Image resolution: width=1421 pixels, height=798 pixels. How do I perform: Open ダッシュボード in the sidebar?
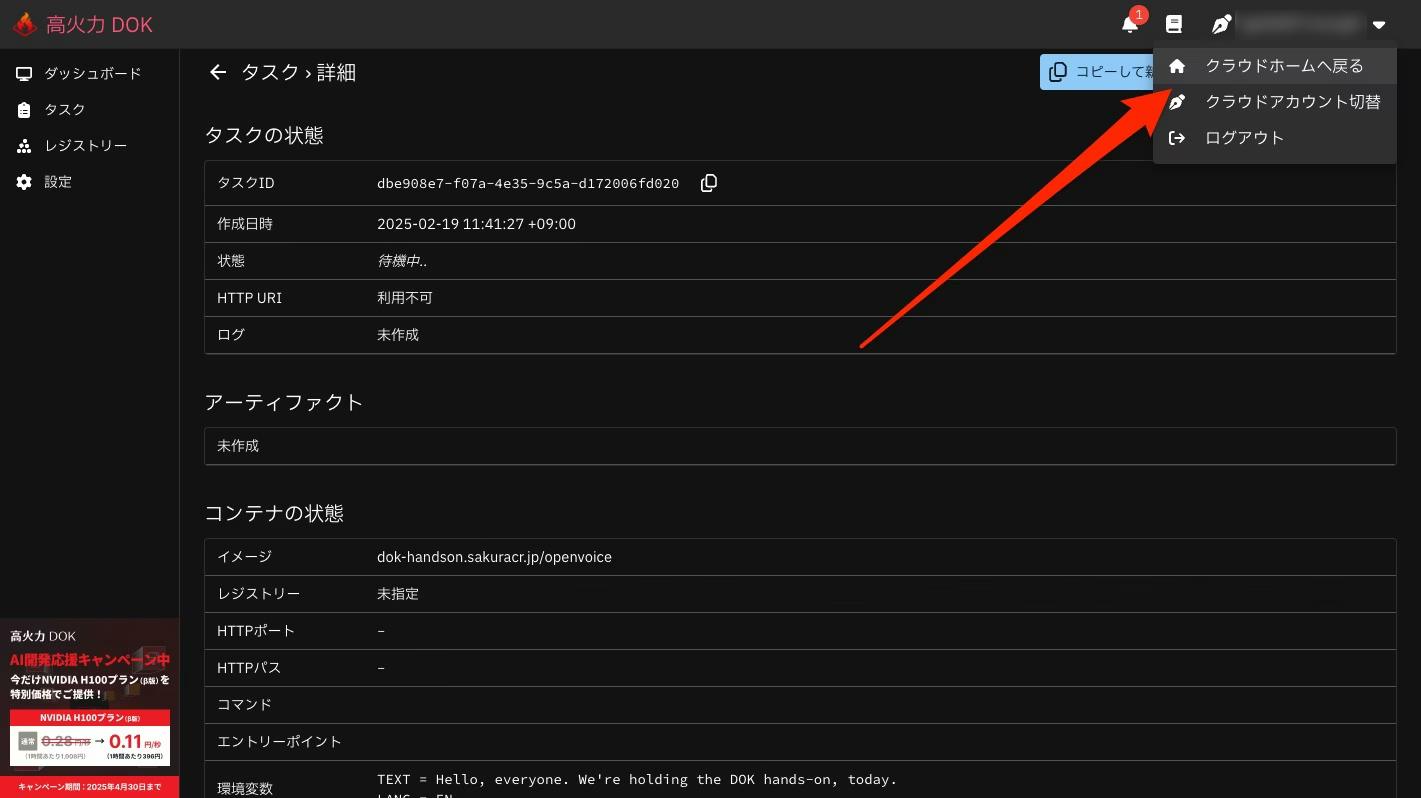pos(92,74)
